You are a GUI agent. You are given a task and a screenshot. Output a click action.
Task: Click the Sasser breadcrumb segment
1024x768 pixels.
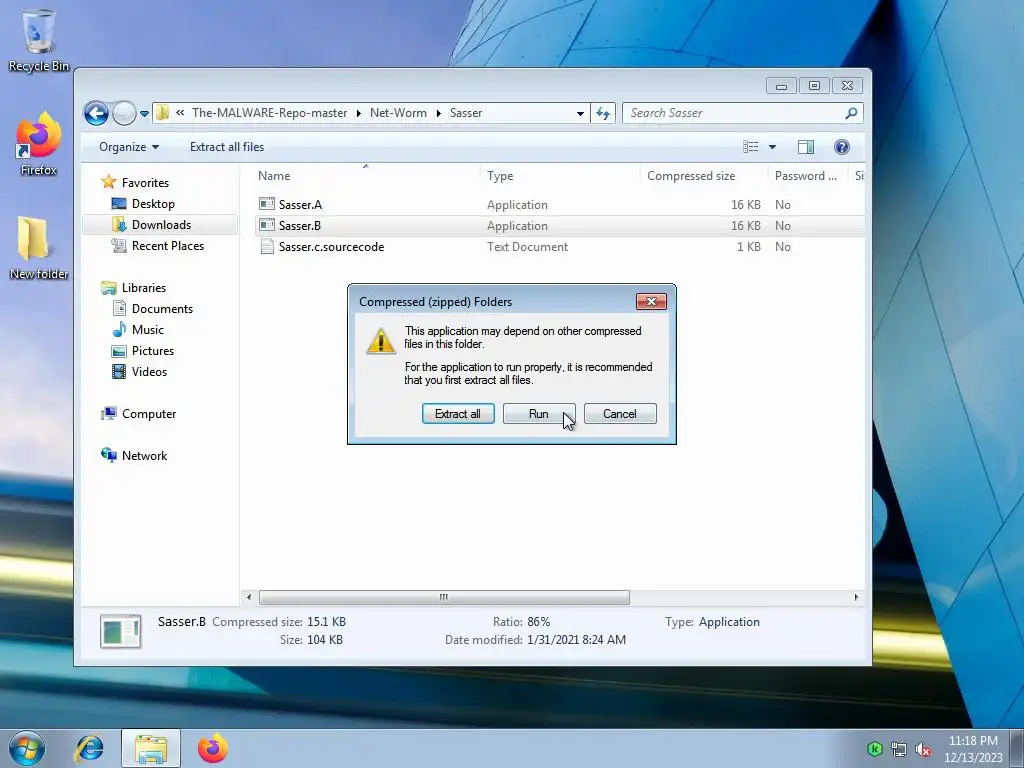pos(466,113)
